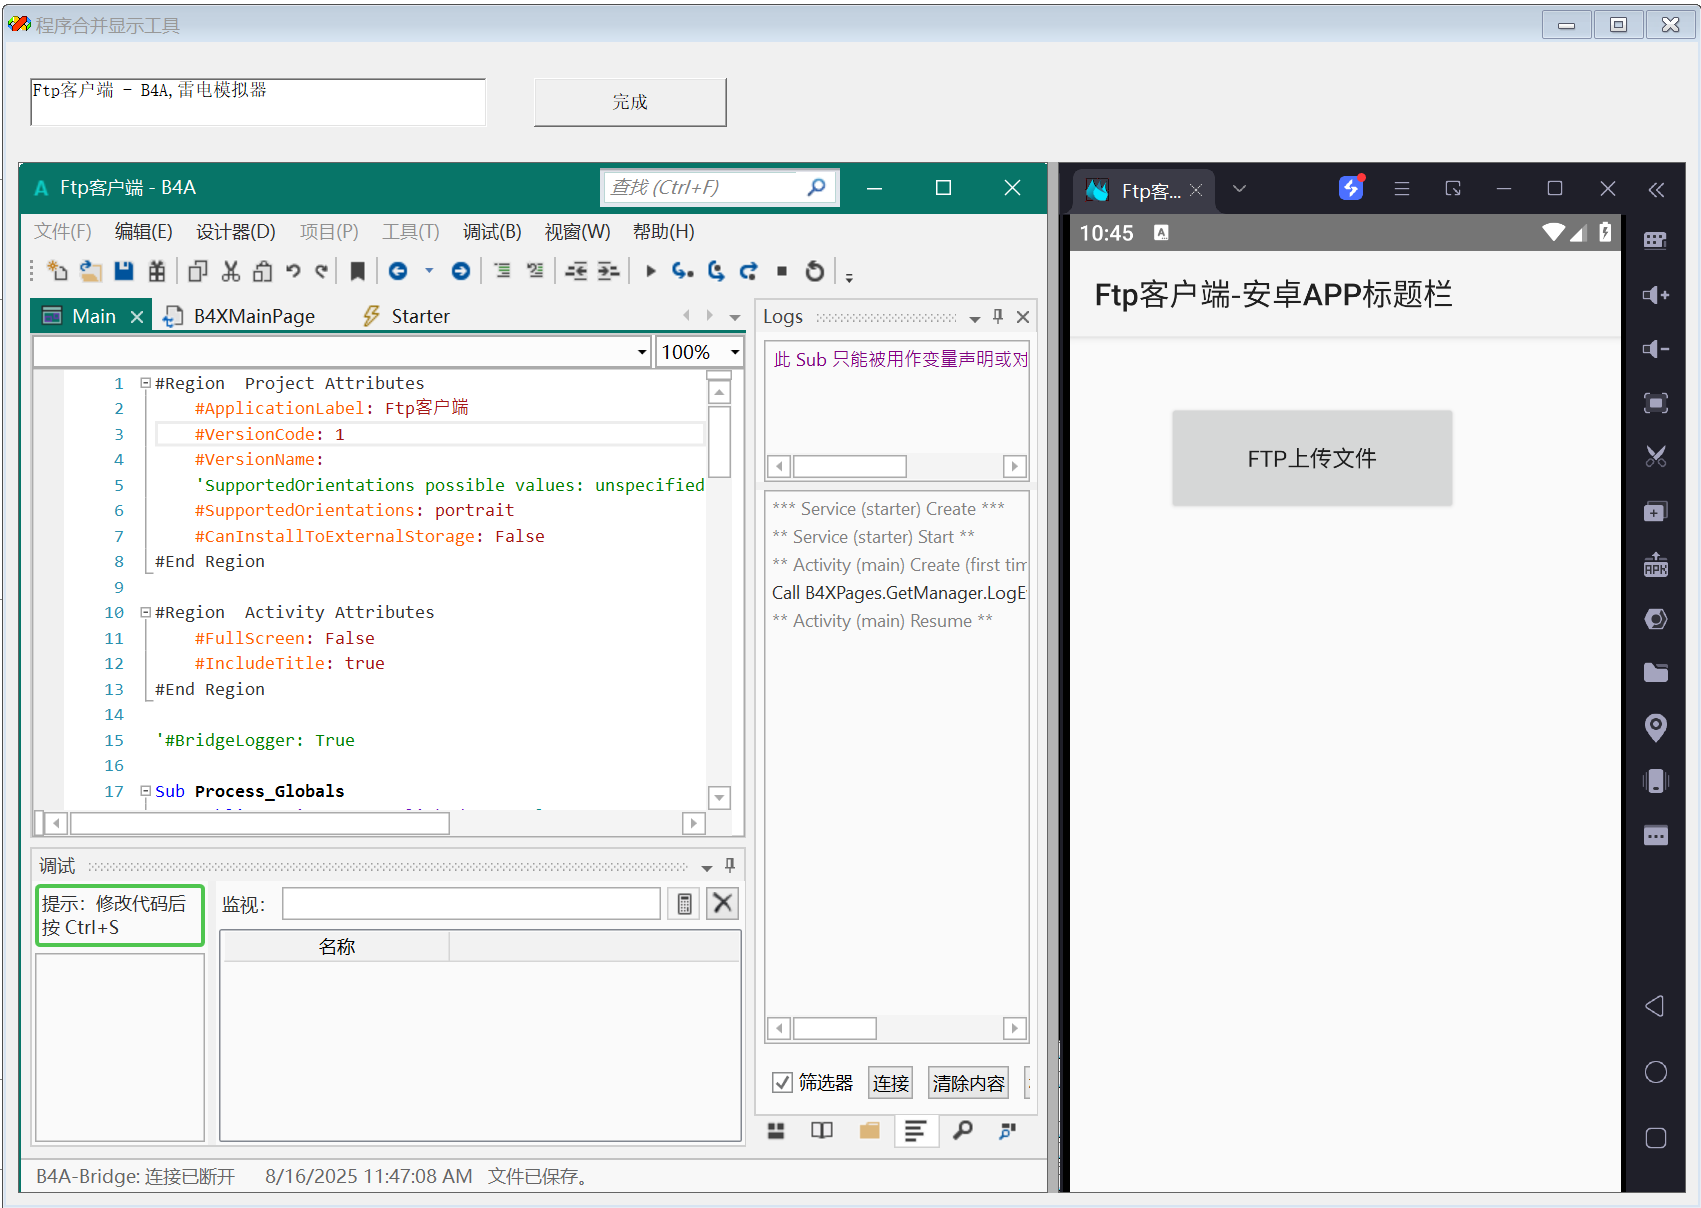Open the Find magnifier tab below Logs
Screen dimensions: 1701x1208
point(962,1130)
